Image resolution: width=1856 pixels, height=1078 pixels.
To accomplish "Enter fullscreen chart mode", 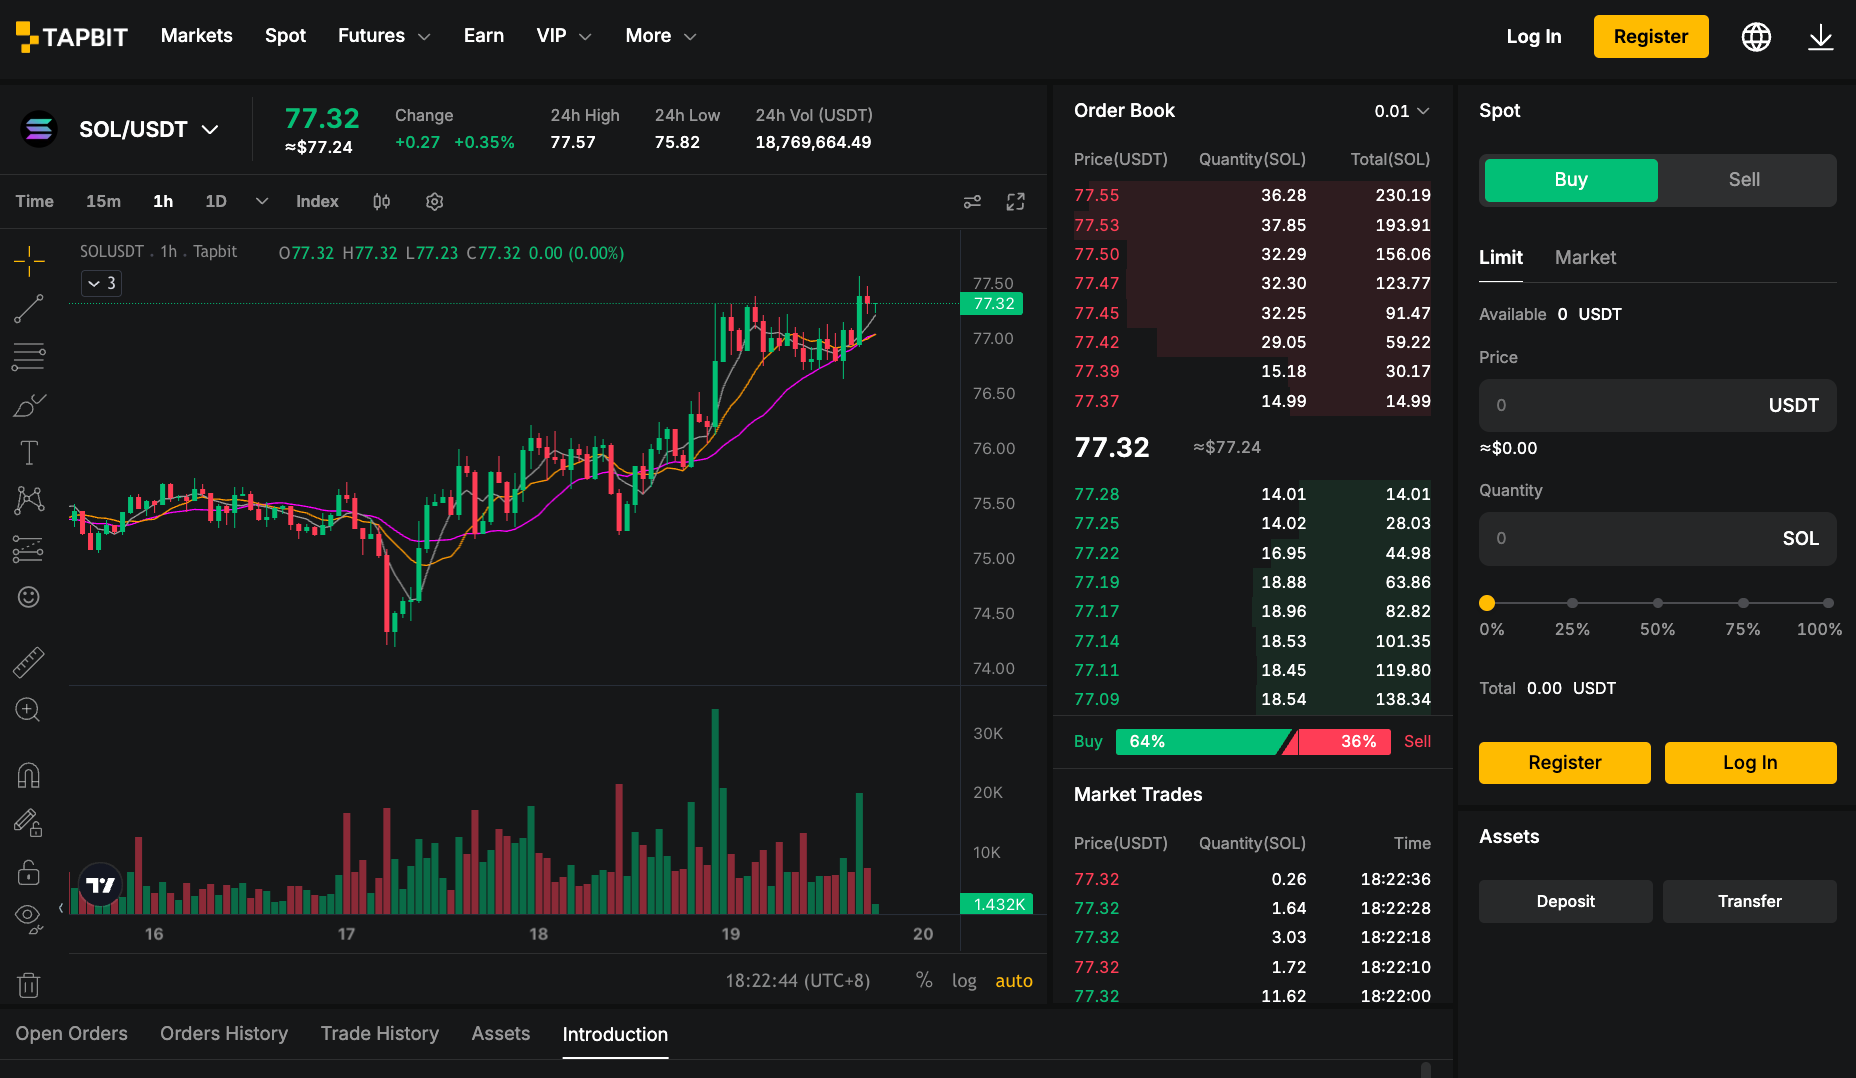I will (1016, 202).
